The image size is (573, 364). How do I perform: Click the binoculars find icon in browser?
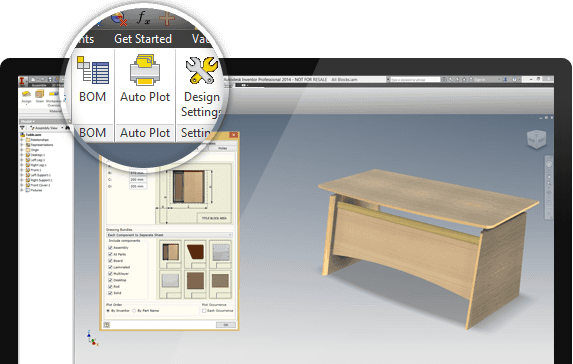click(x=68, y=128)
